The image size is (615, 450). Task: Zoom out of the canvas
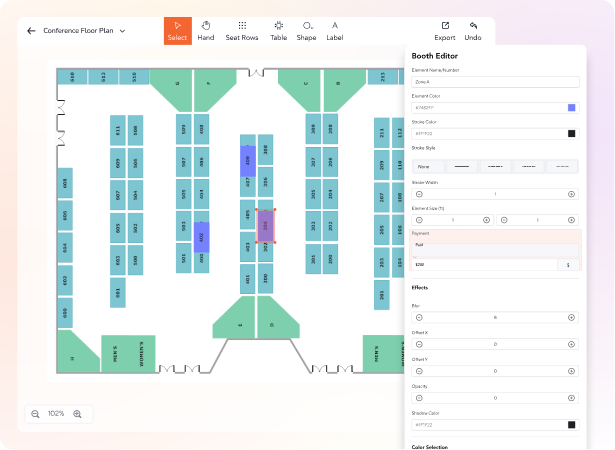(x=35, y=414)
